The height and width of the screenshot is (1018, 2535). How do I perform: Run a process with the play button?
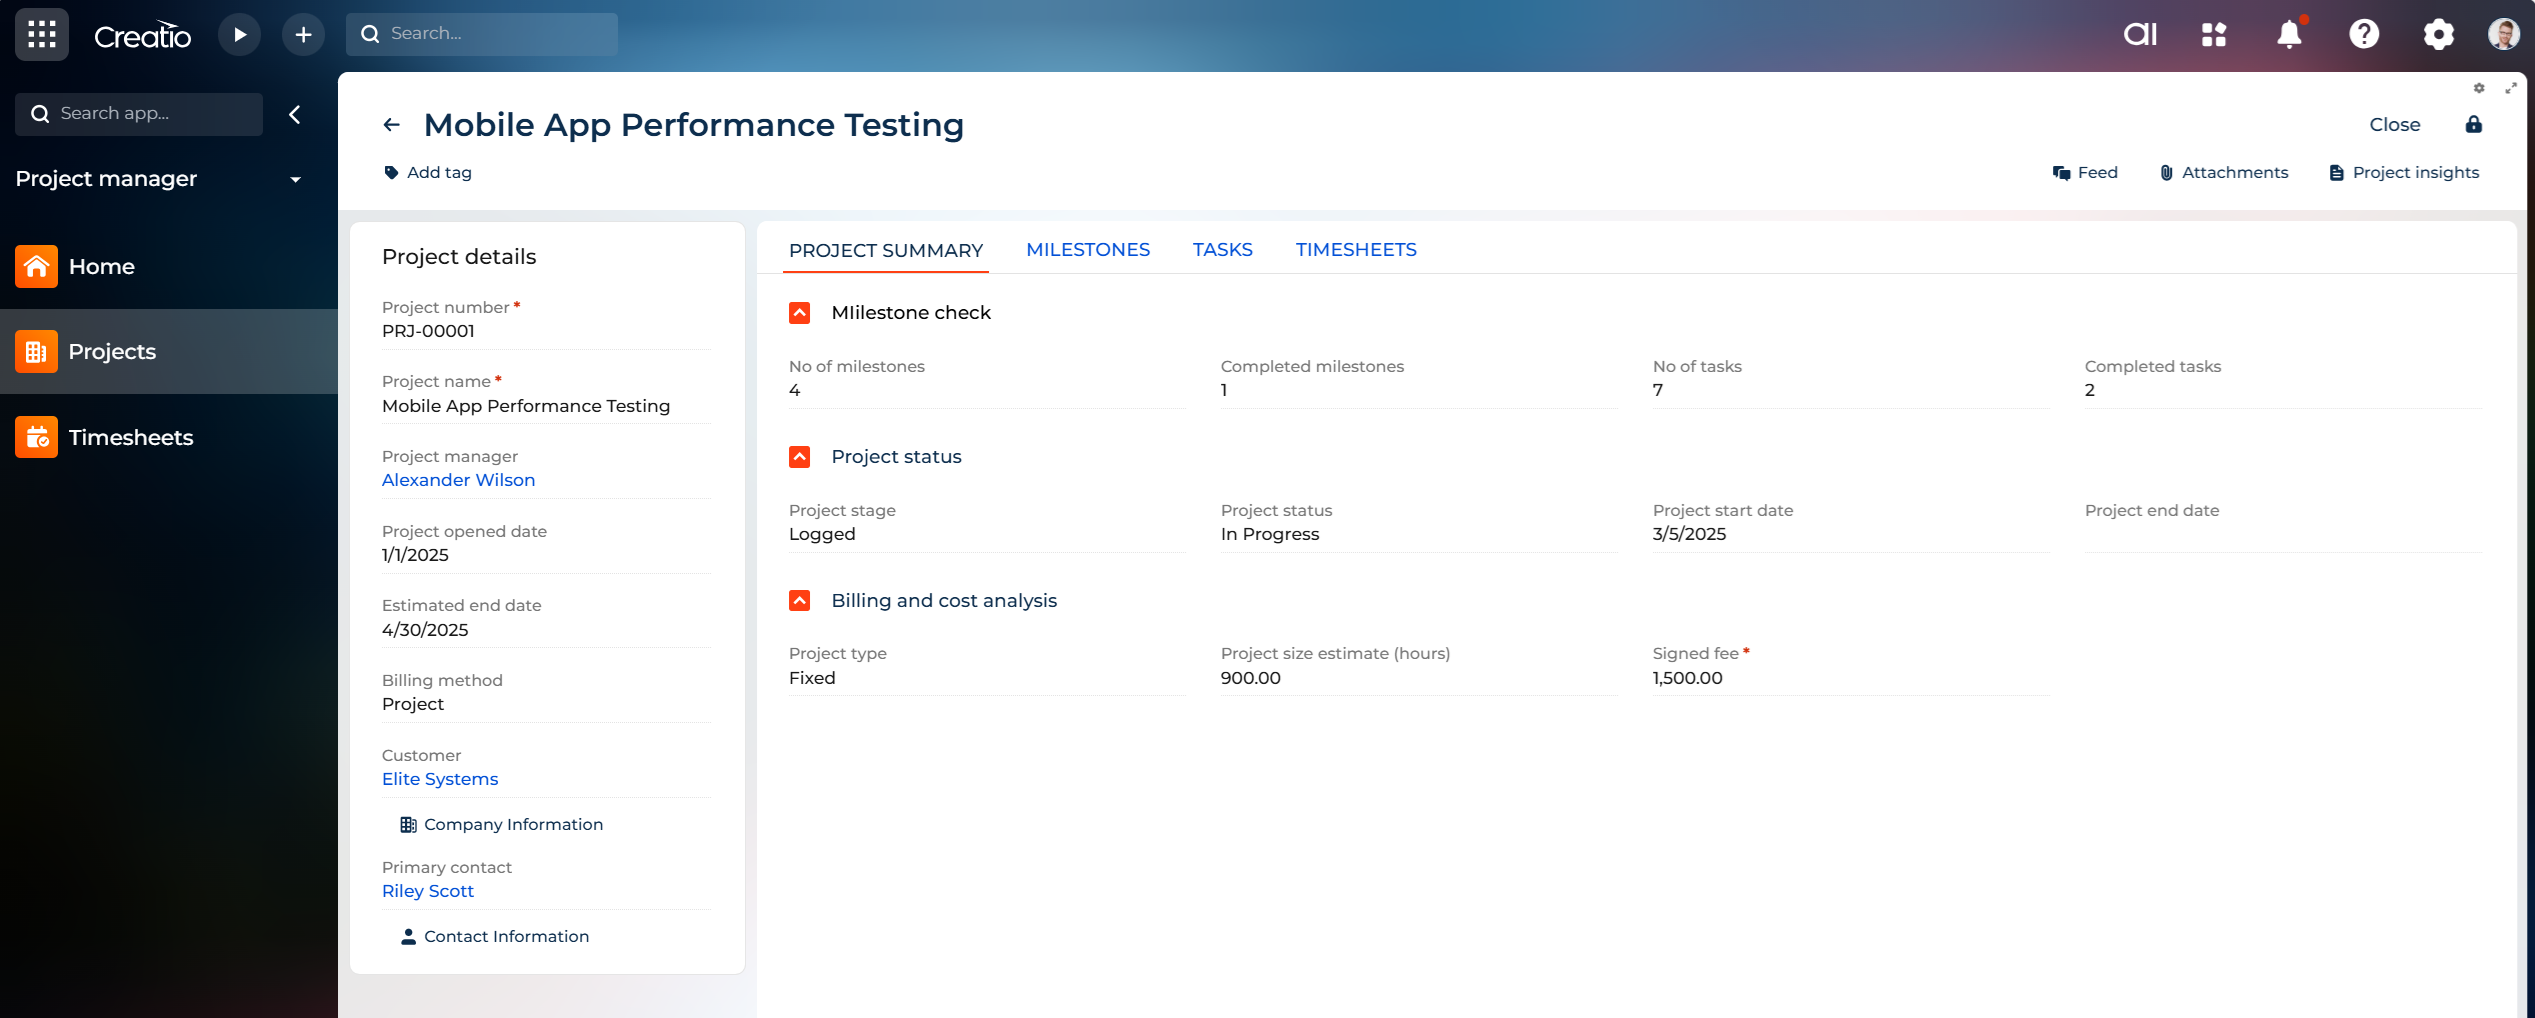coord(239,35)
